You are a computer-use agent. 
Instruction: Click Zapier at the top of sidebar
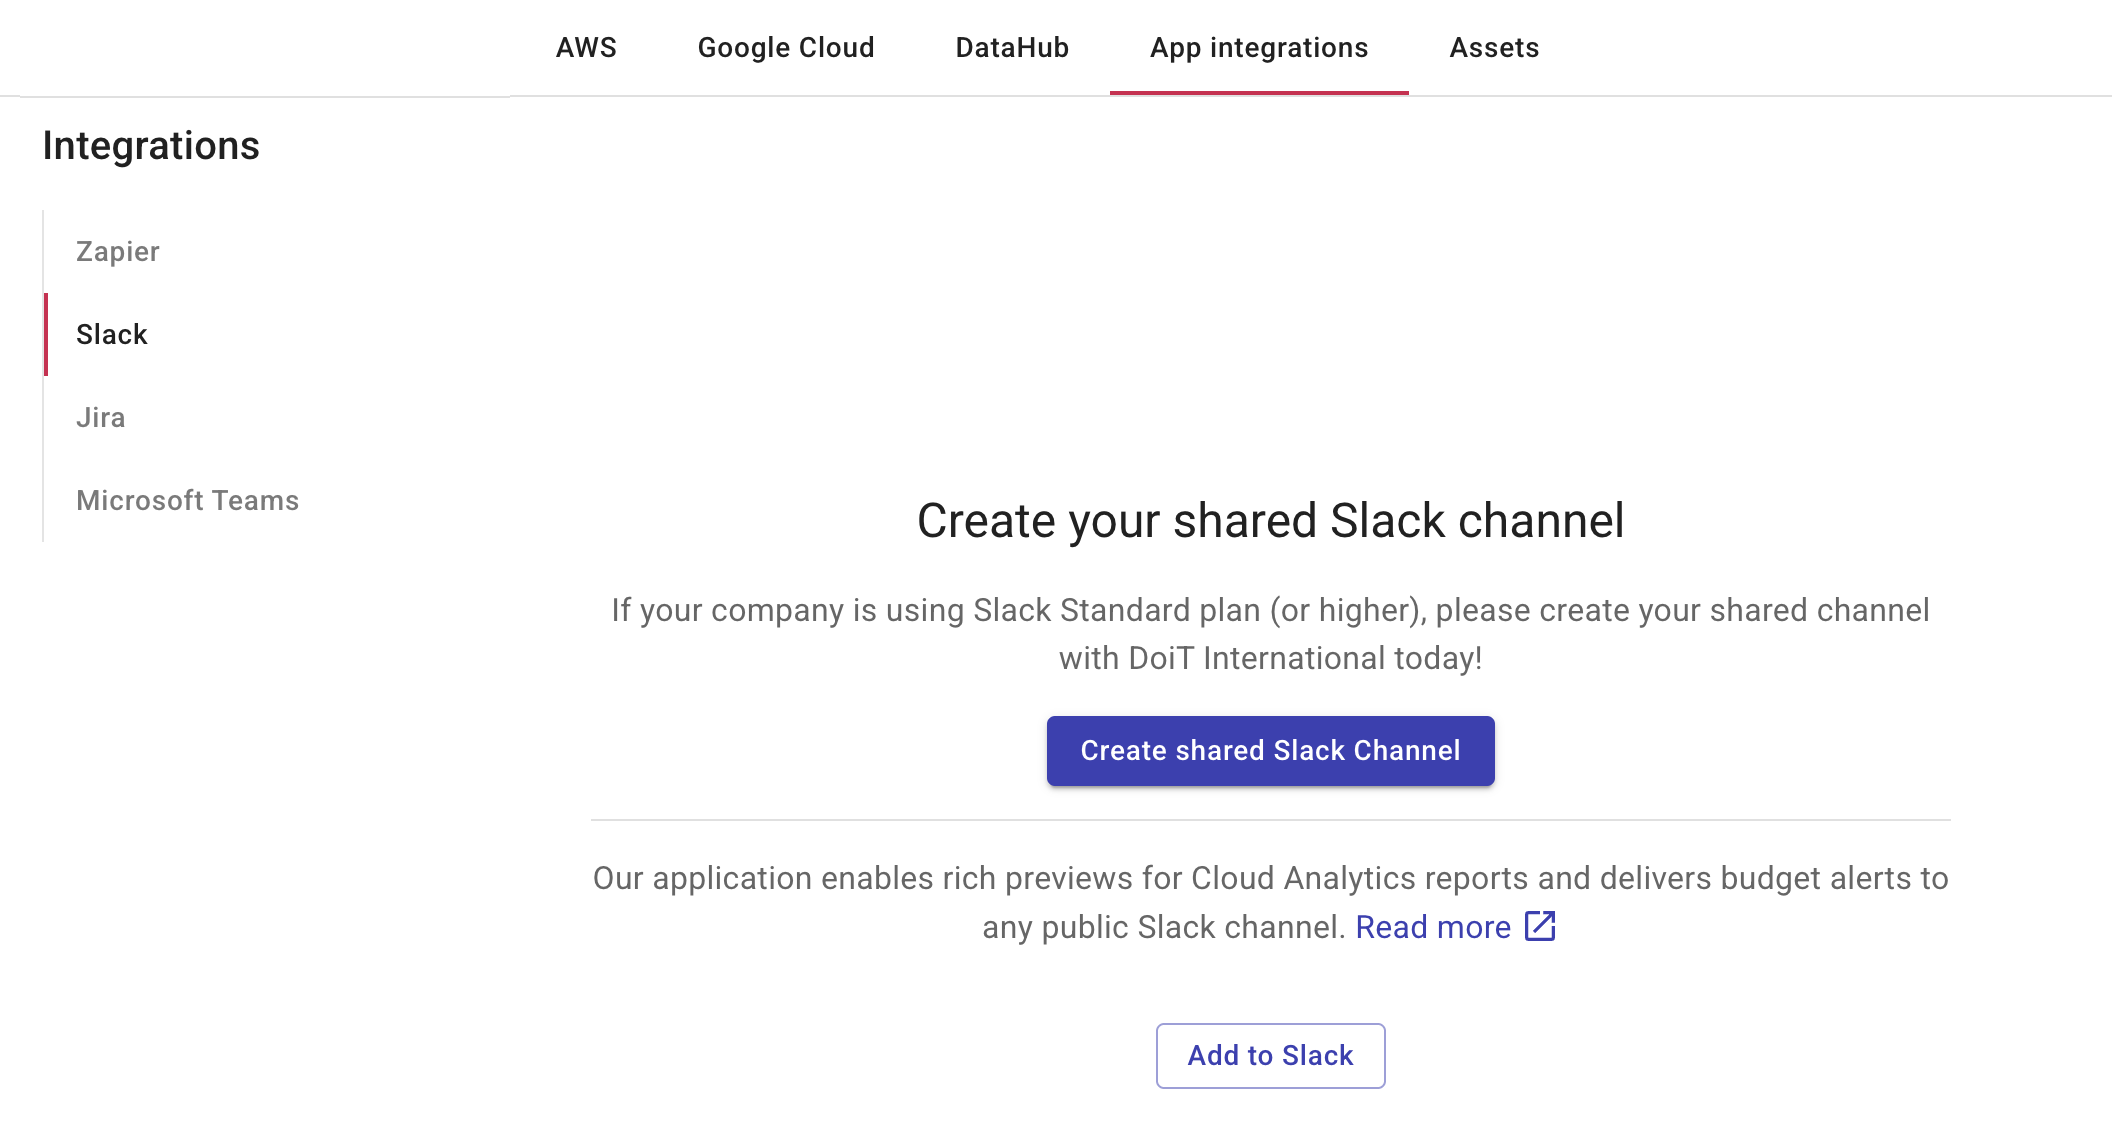pyautogui.click(x=117, y=251)
